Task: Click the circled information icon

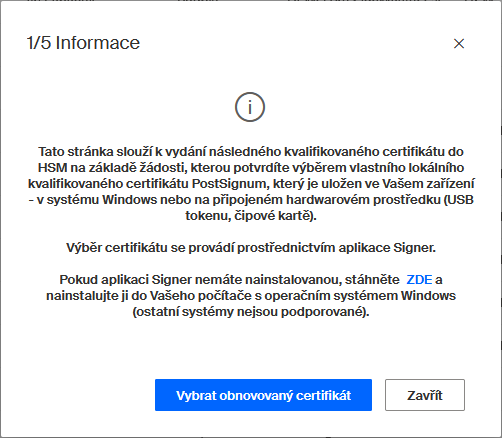Action: (x=250, y=107)
